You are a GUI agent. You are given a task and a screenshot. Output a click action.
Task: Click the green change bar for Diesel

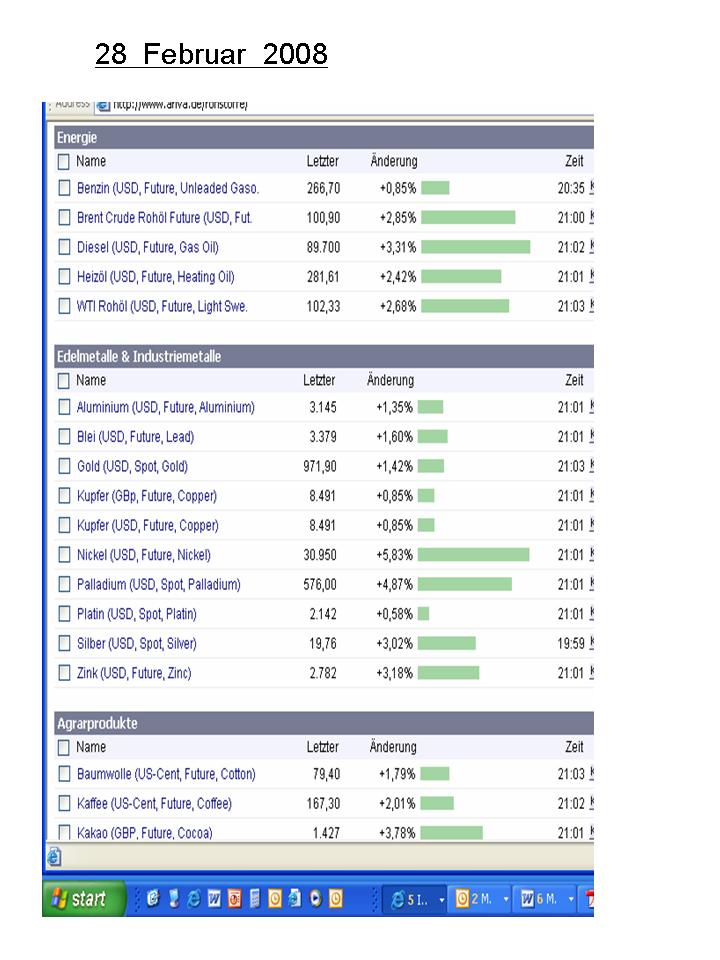click(x=475, y=247)
